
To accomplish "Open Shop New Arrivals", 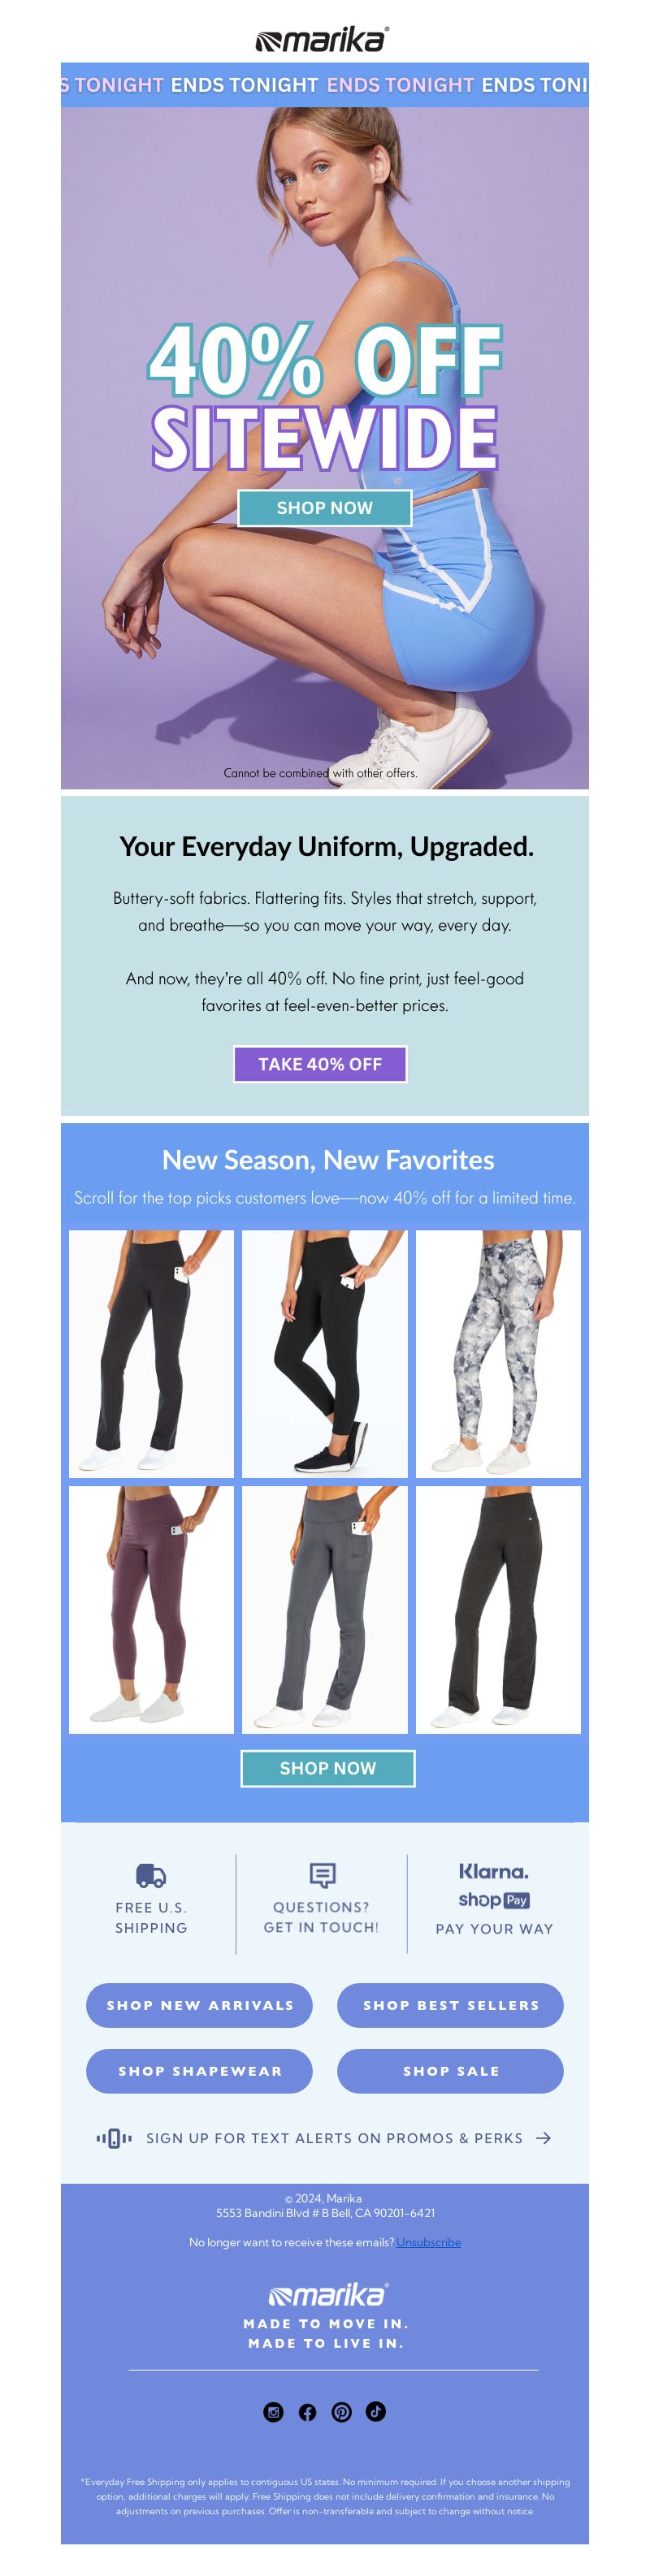I will pos(199,2005).
